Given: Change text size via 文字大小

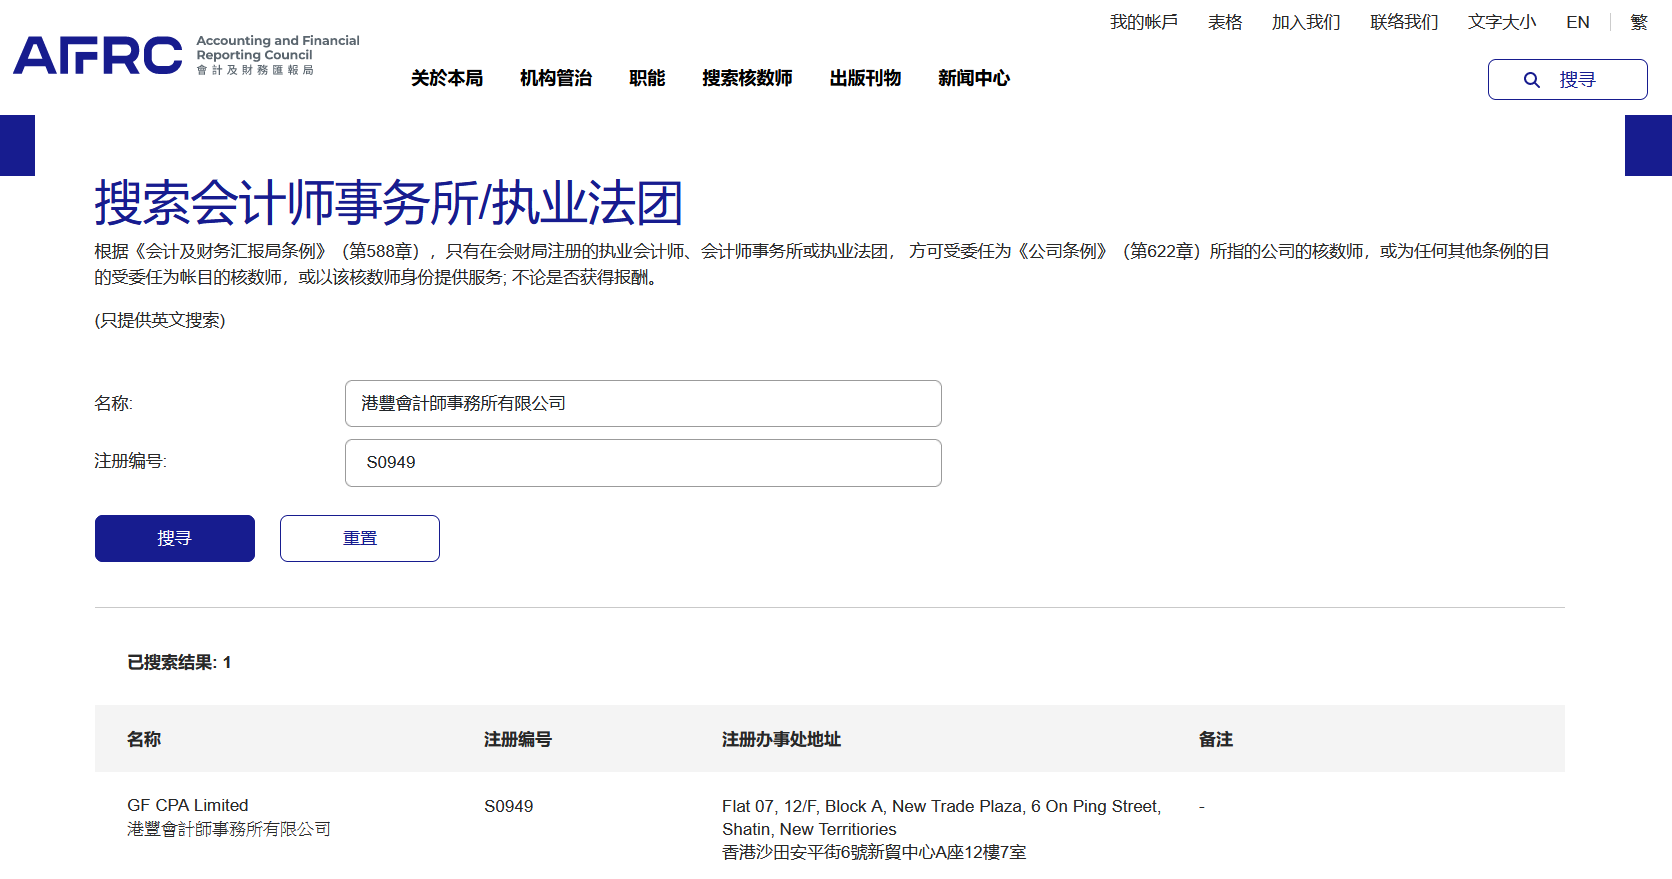Looking at the screenshot, I should point(1501,22).
